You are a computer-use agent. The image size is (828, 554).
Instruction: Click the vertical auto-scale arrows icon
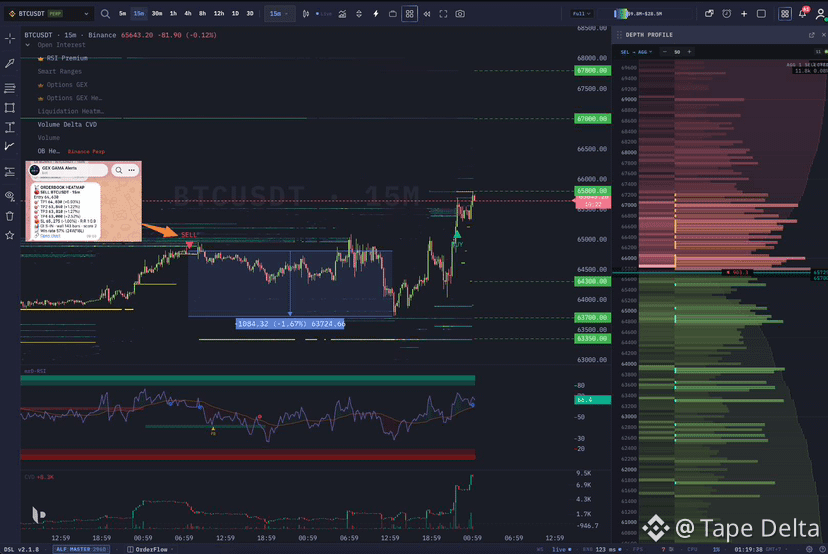coord(359,14)
